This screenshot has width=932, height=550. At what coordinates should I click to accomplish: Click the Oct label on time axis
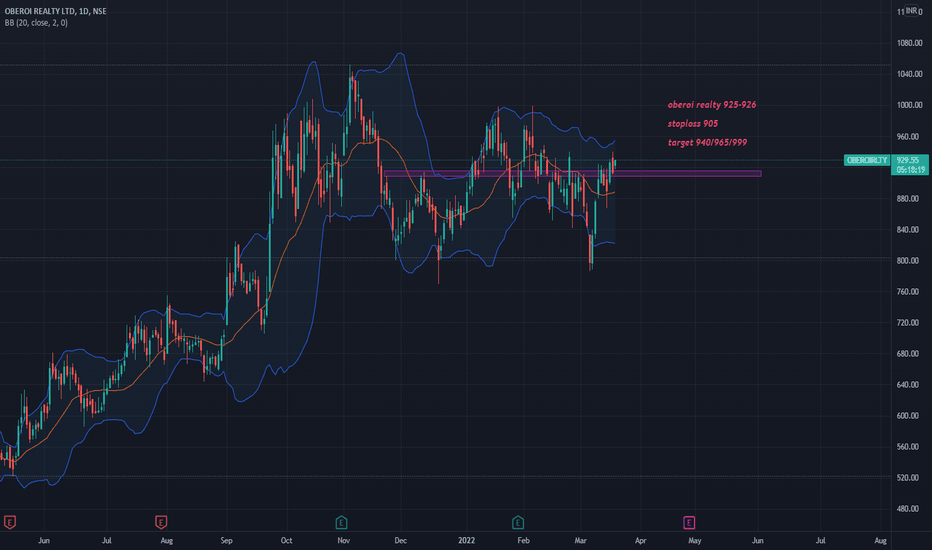pos(286,540)
